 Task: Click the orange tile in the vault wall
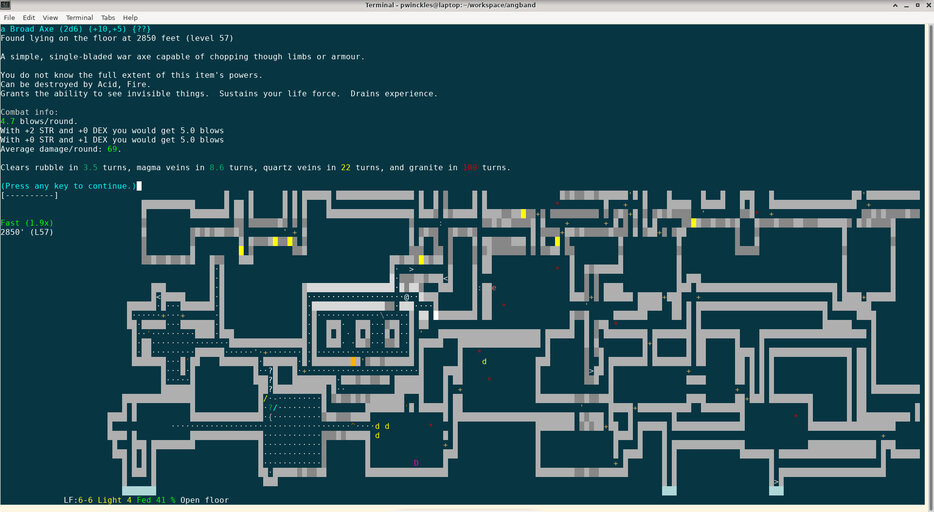tap(354, 361)
